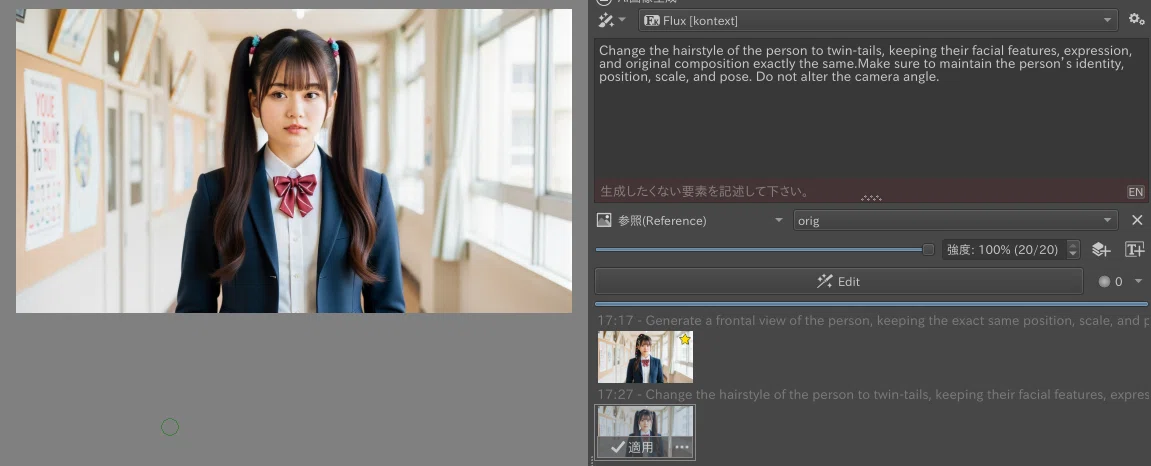Screen dimensions: 1151x466
Task: Toggle the EN translation language button
Action: (1135, 192)
